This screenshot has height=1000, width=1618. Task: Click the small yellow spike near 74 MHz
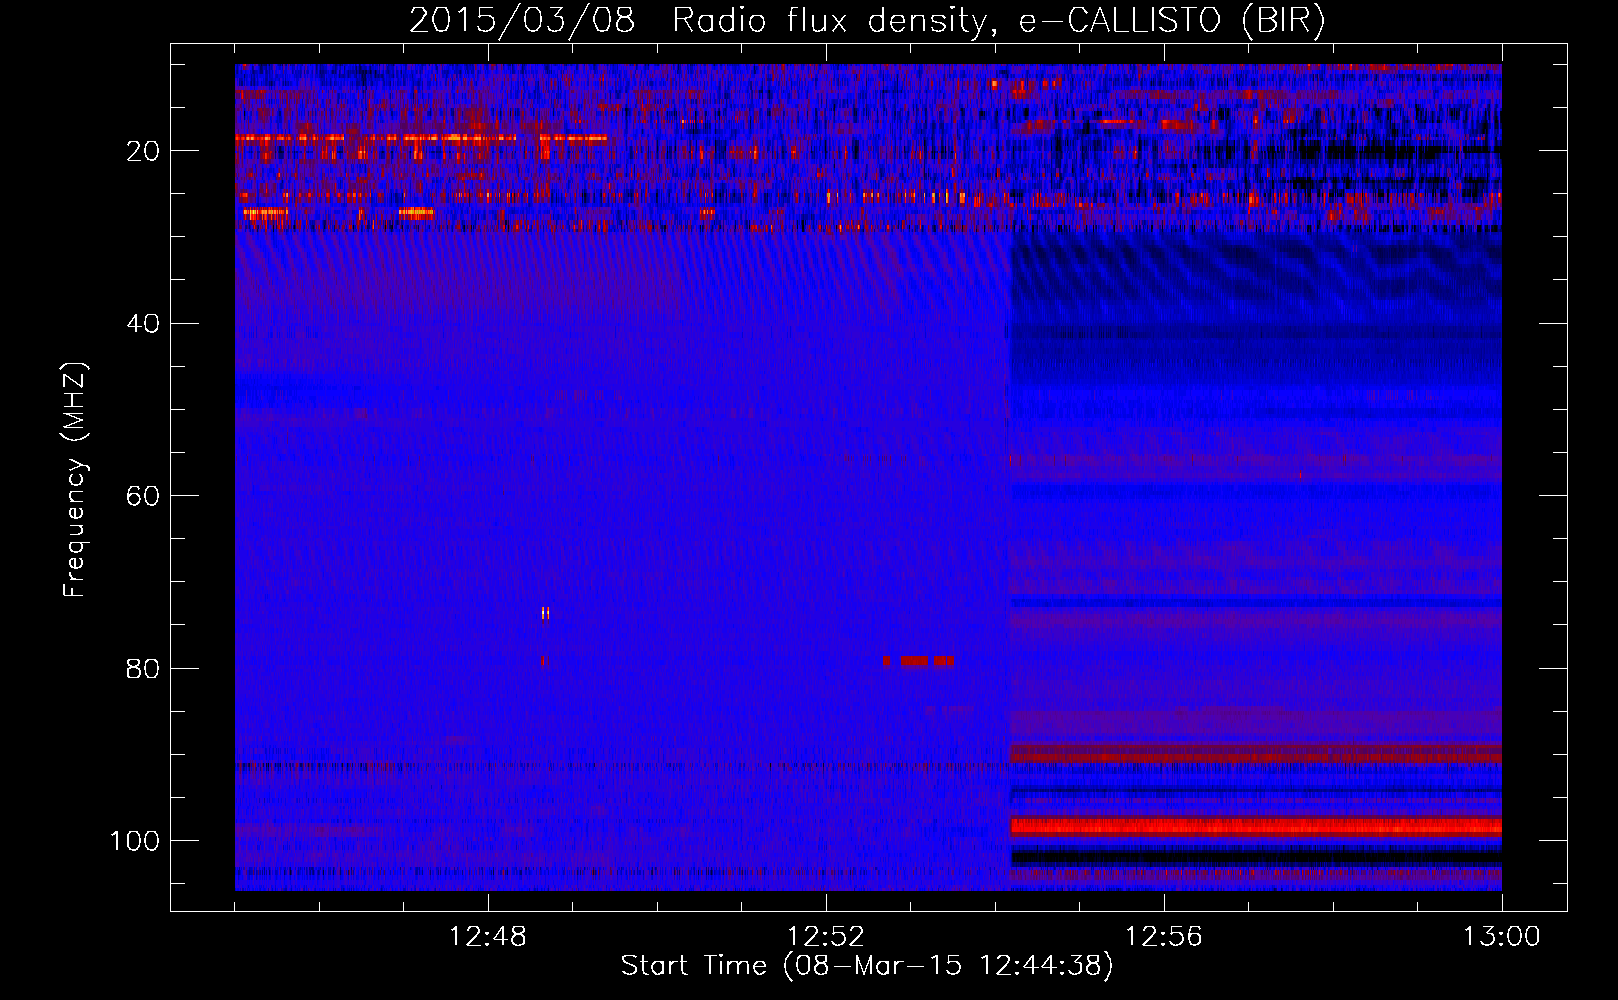coord(545,613)
